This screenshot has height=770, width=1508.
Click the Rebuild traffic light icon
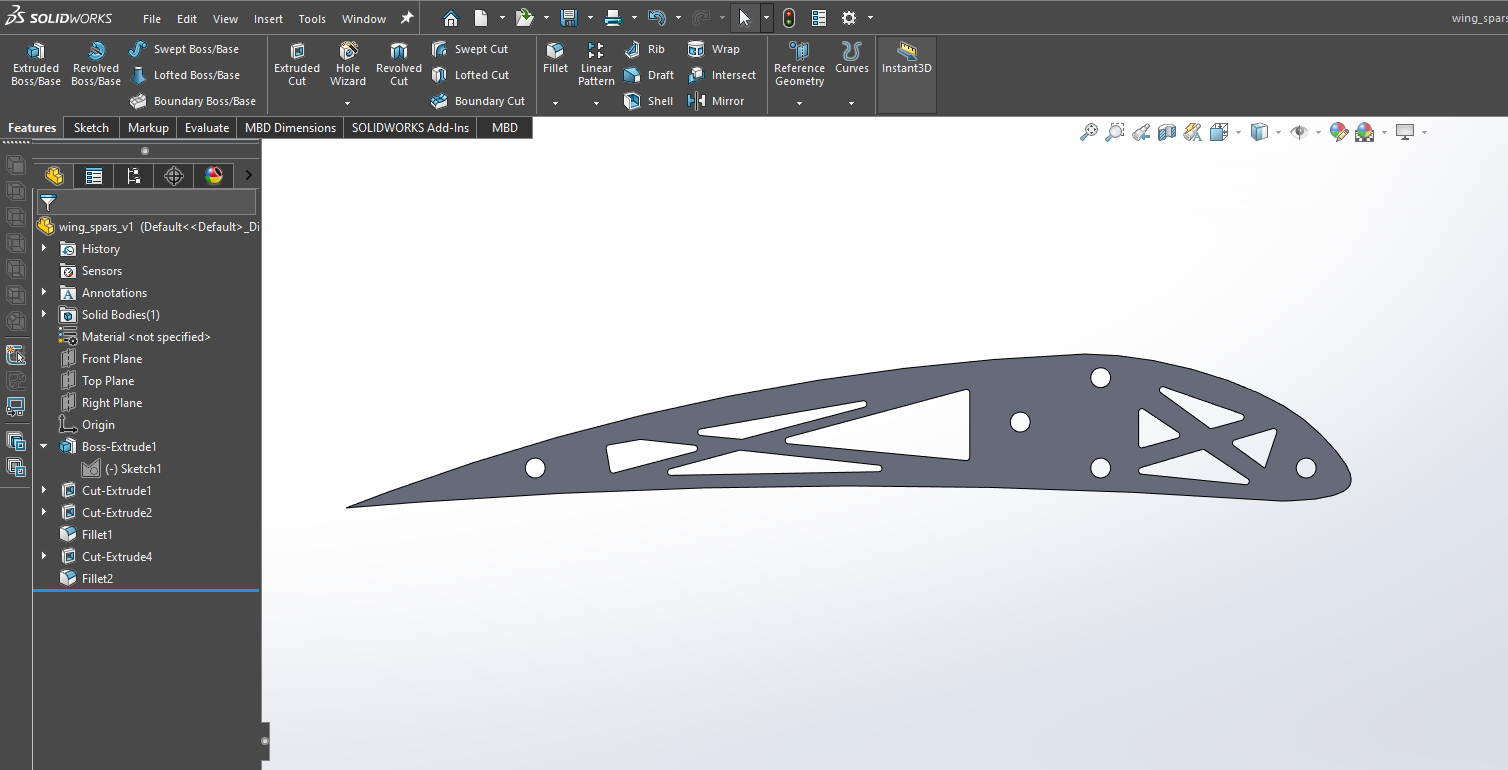(x=789, y=18)
